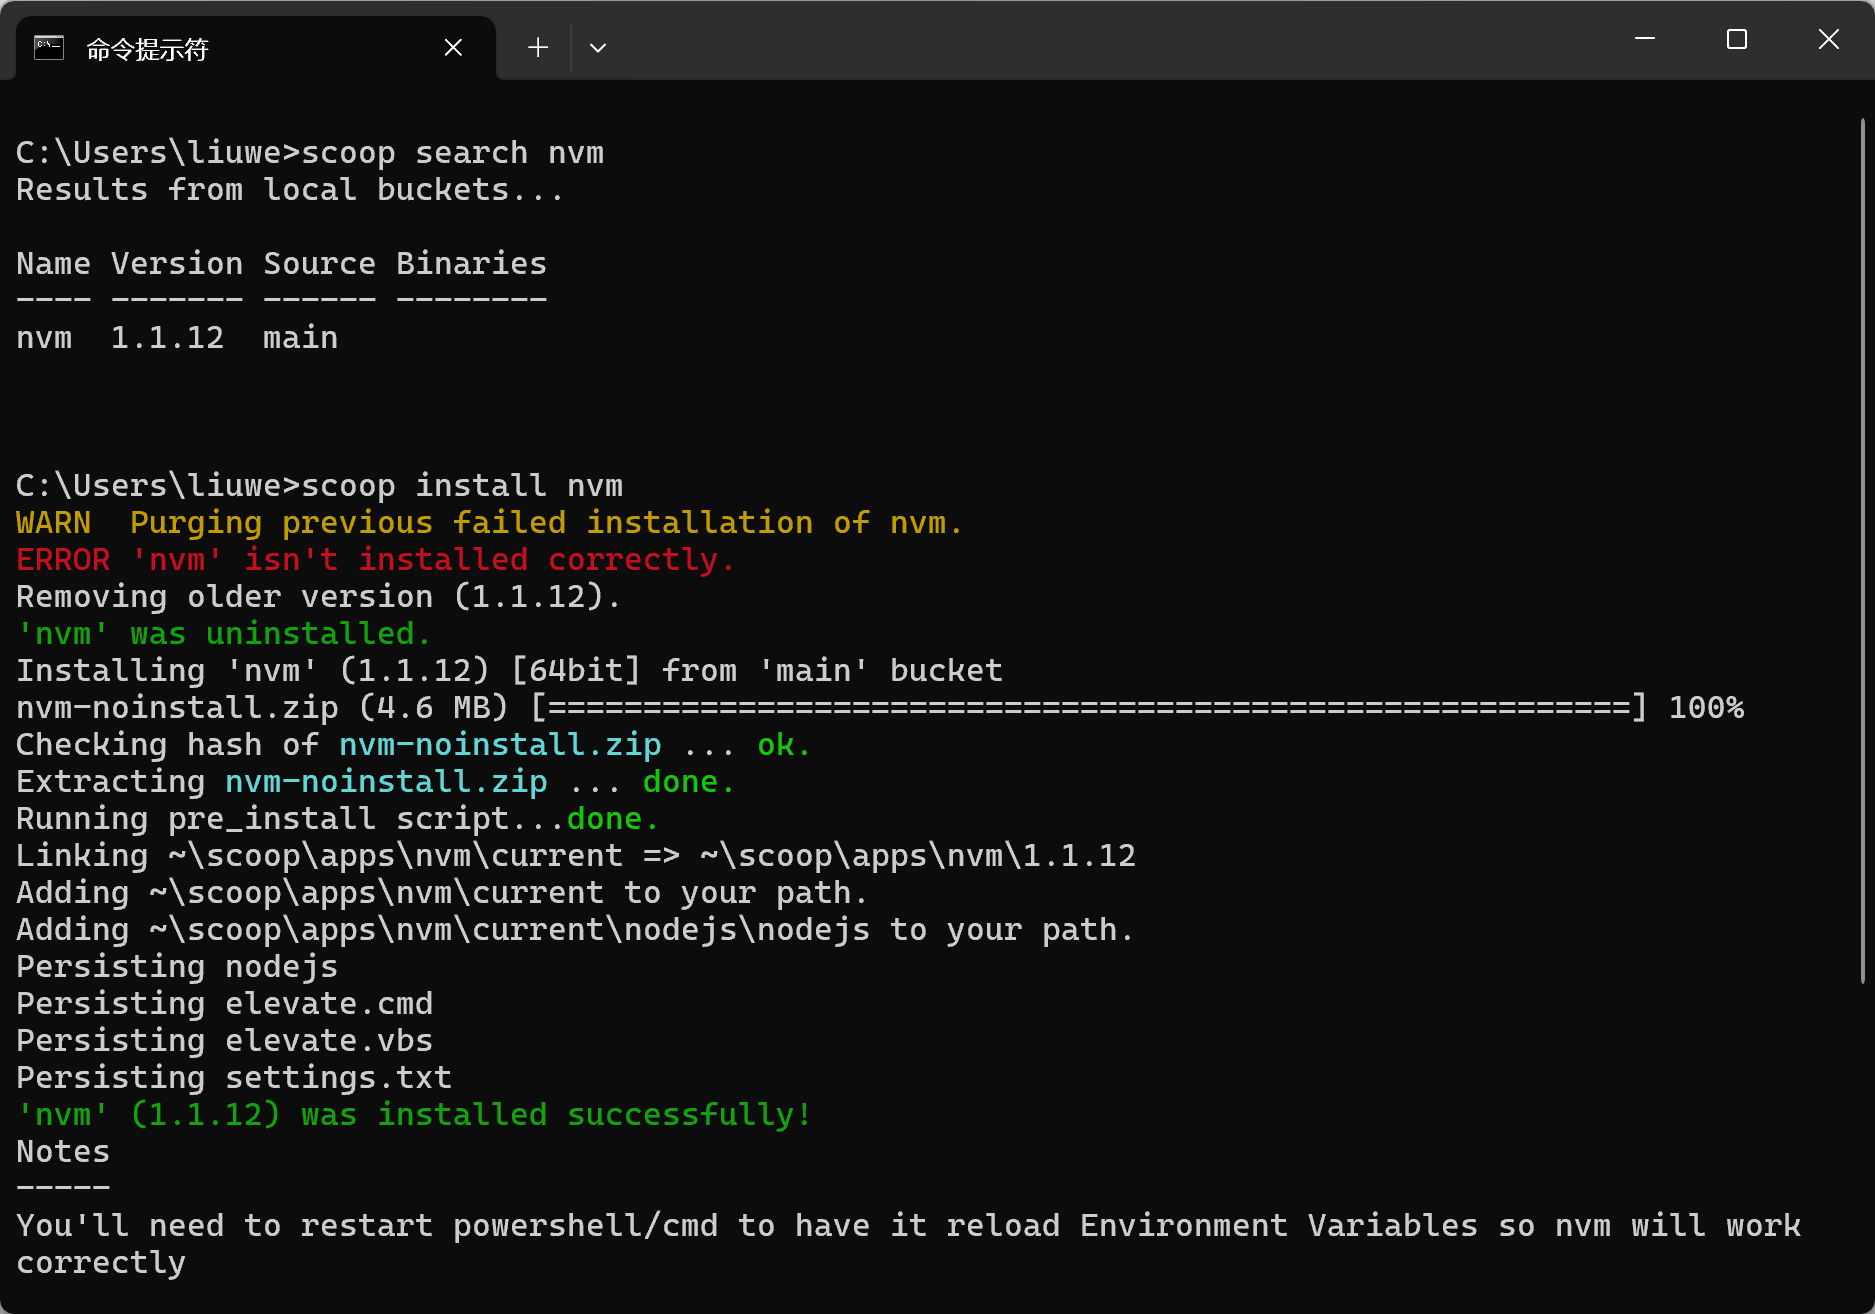Click the "scoop install nvm" command text
The height and width of the screenshot is (1314, 1875).
[461, 486]
